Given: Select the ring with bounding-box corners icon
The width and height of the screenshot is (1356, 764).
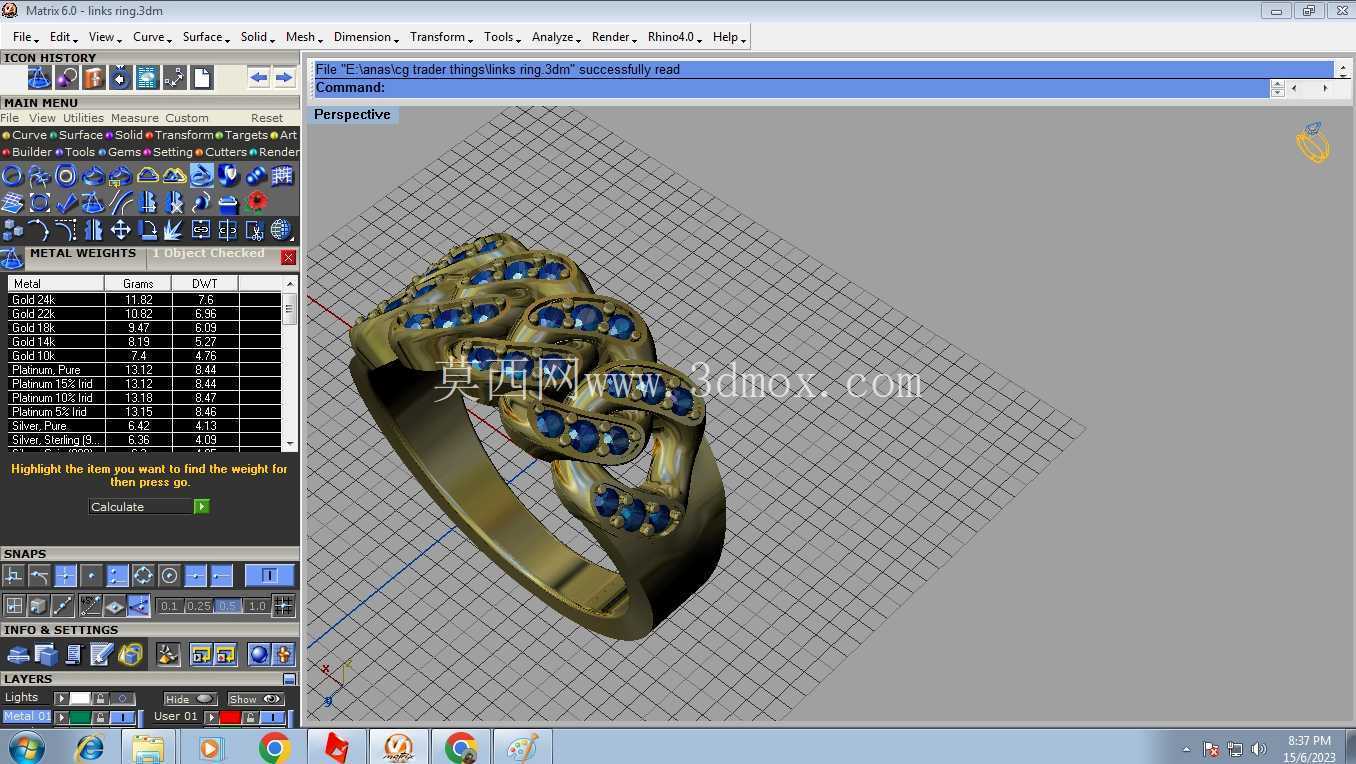Looking at the screenshot, I should click(39, 202).
